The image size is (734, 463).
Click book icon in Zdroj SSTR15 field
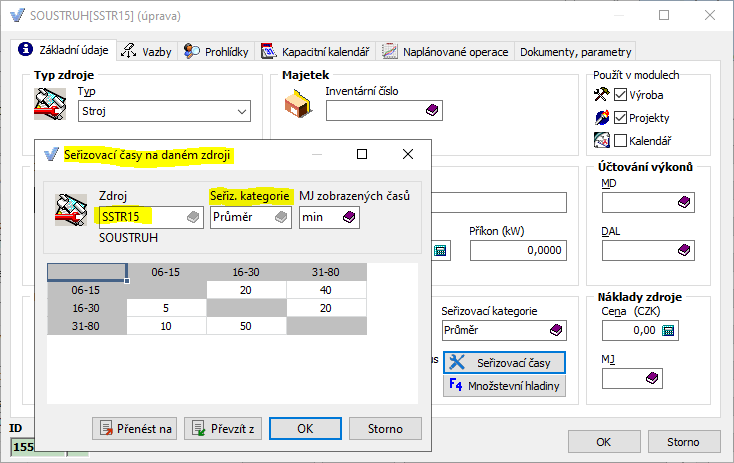click(x=192, y=217)
